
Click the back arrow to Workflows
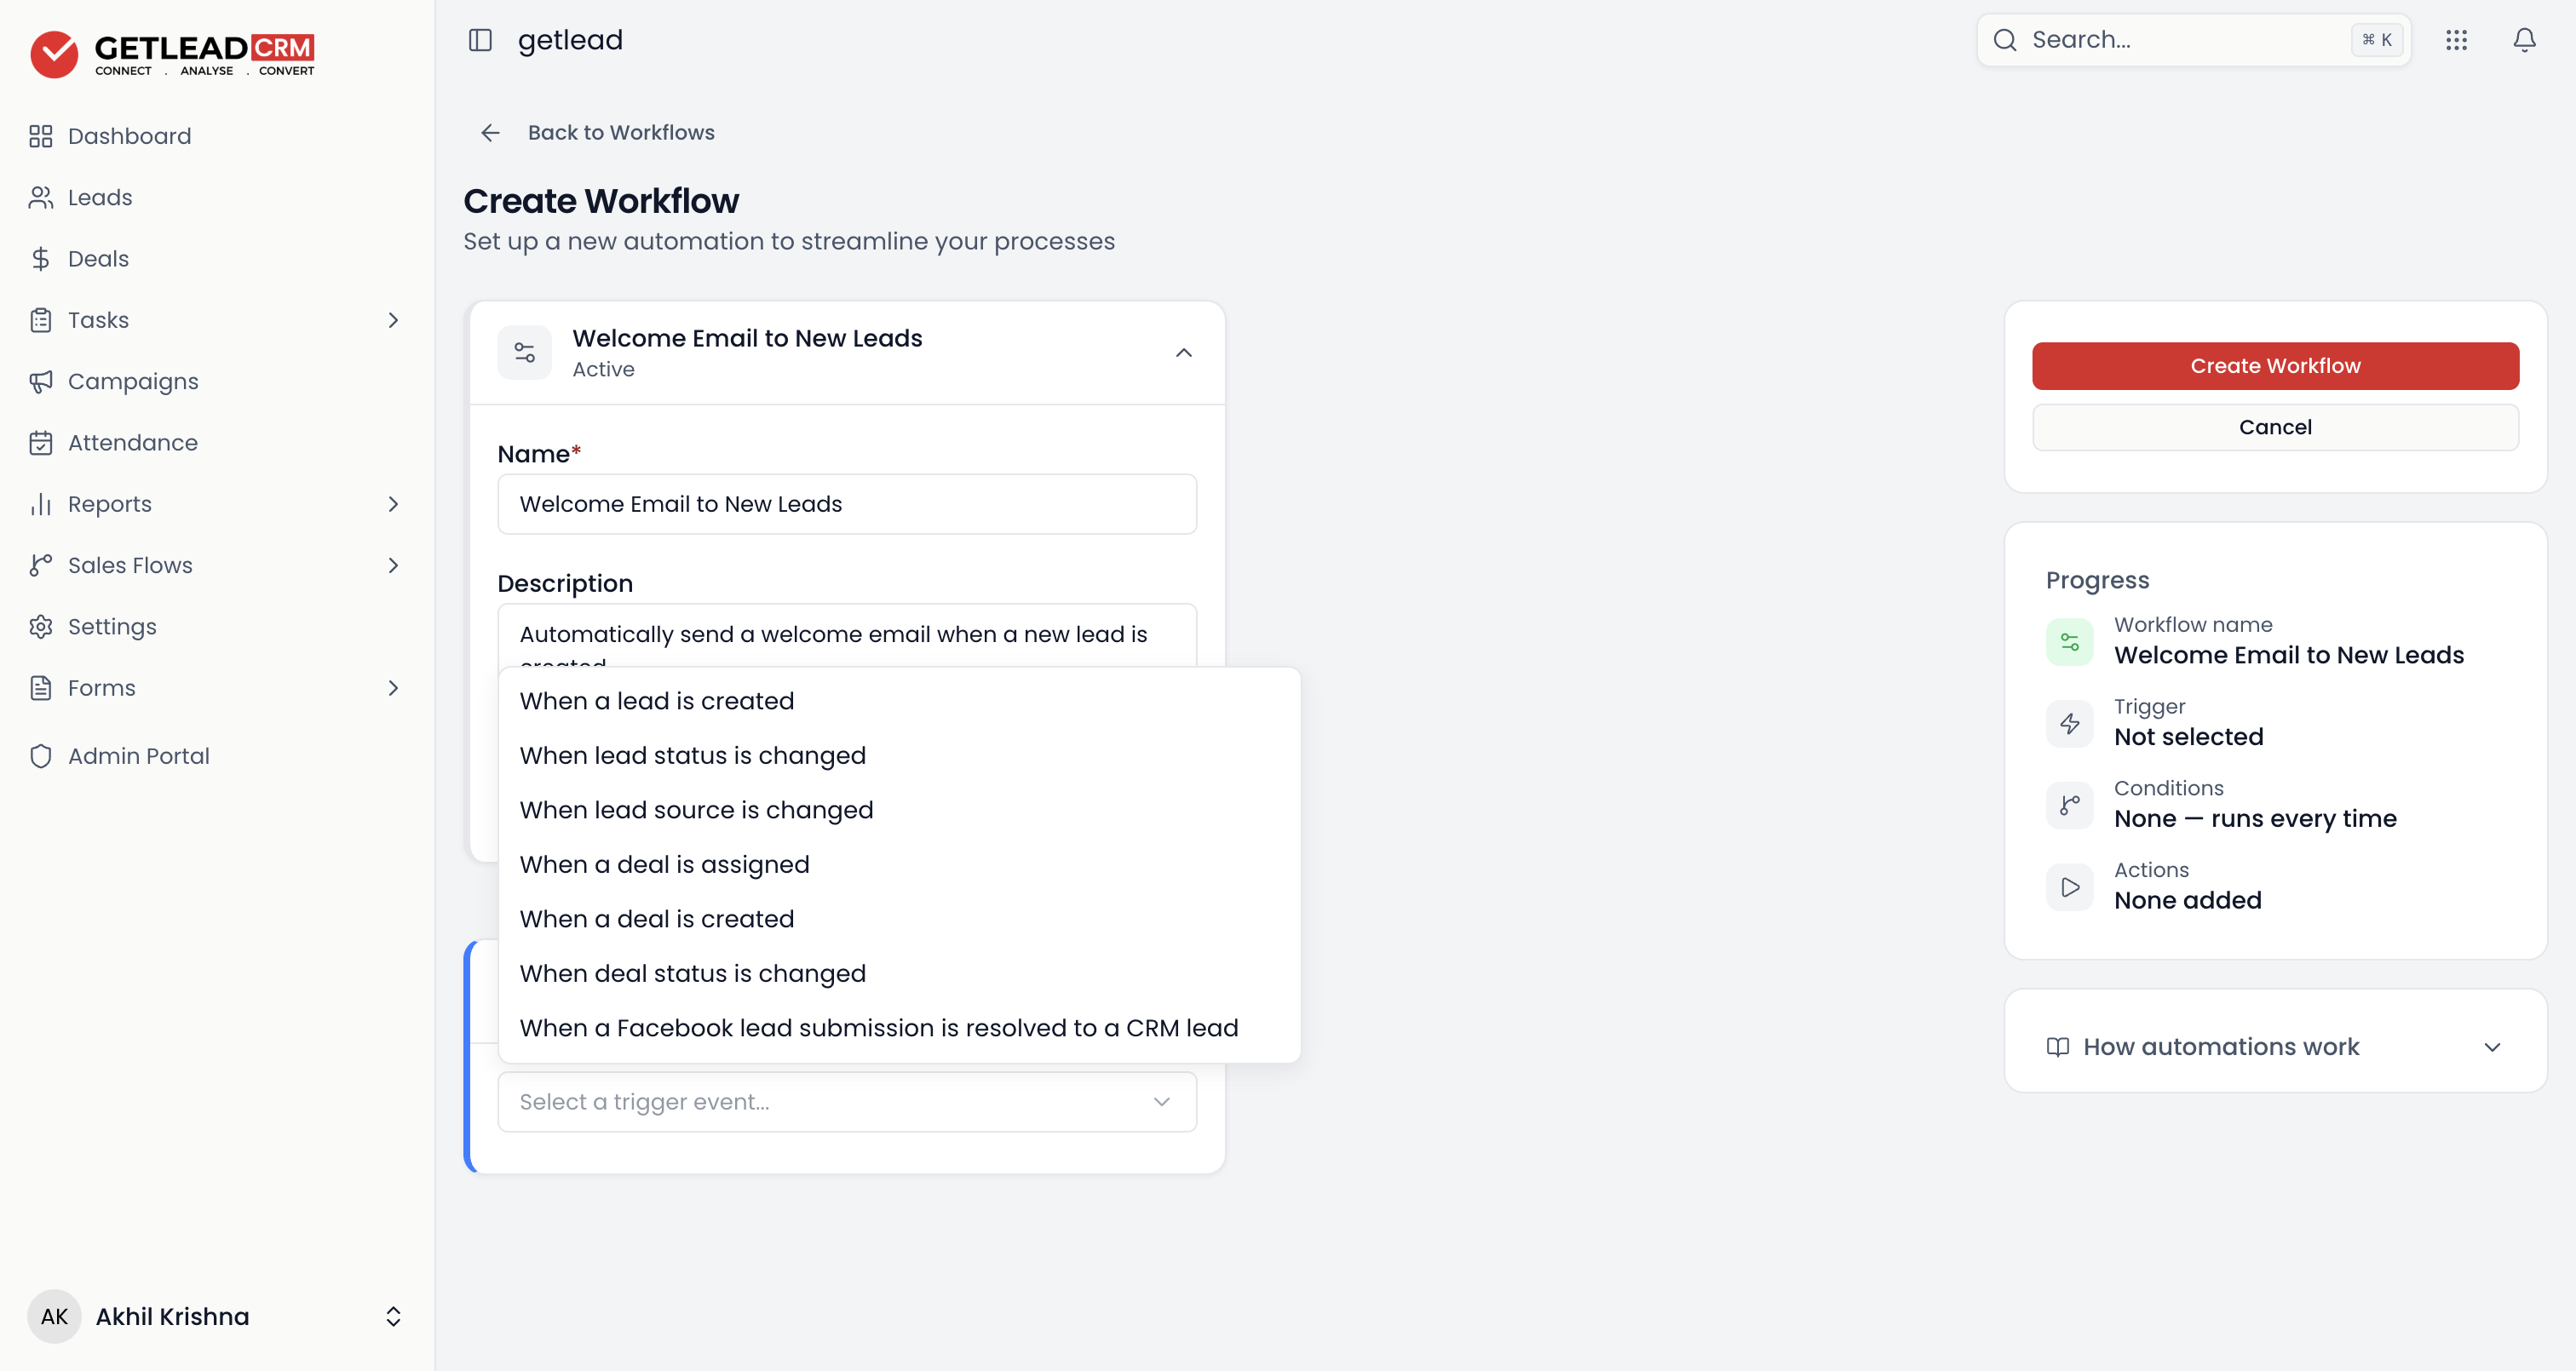pos(490,133)
